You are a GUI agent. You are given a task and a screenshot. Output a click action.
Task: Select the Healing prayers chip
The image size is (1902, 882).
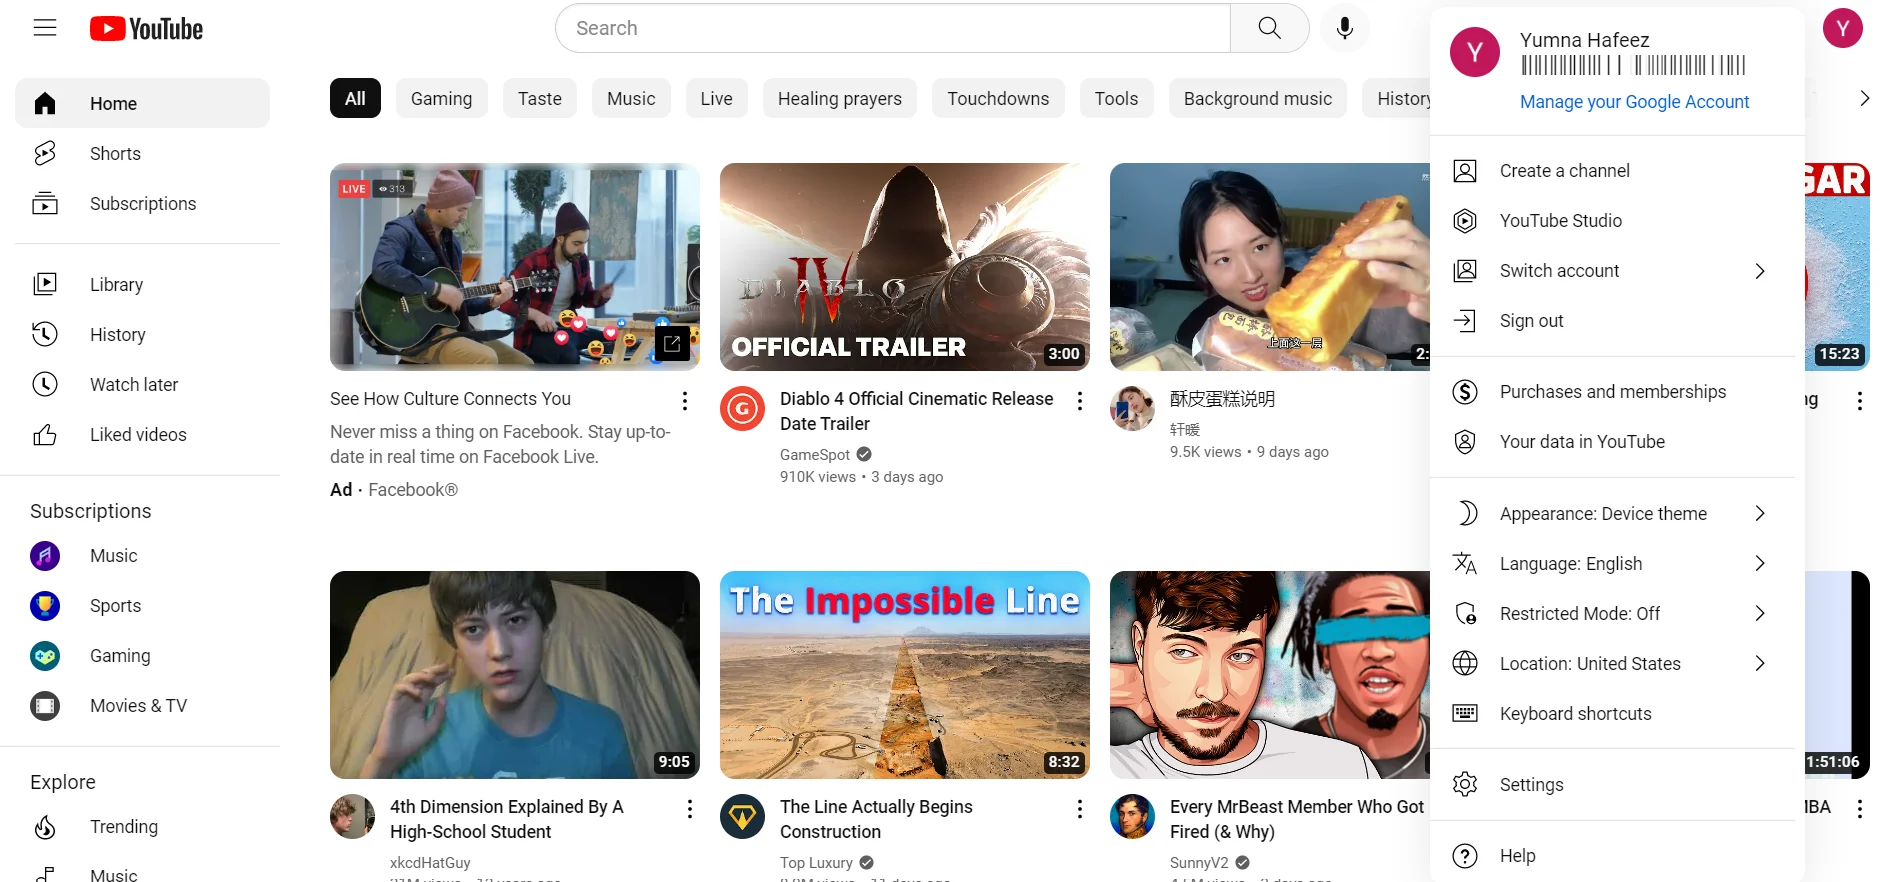[x=840, y=98]
